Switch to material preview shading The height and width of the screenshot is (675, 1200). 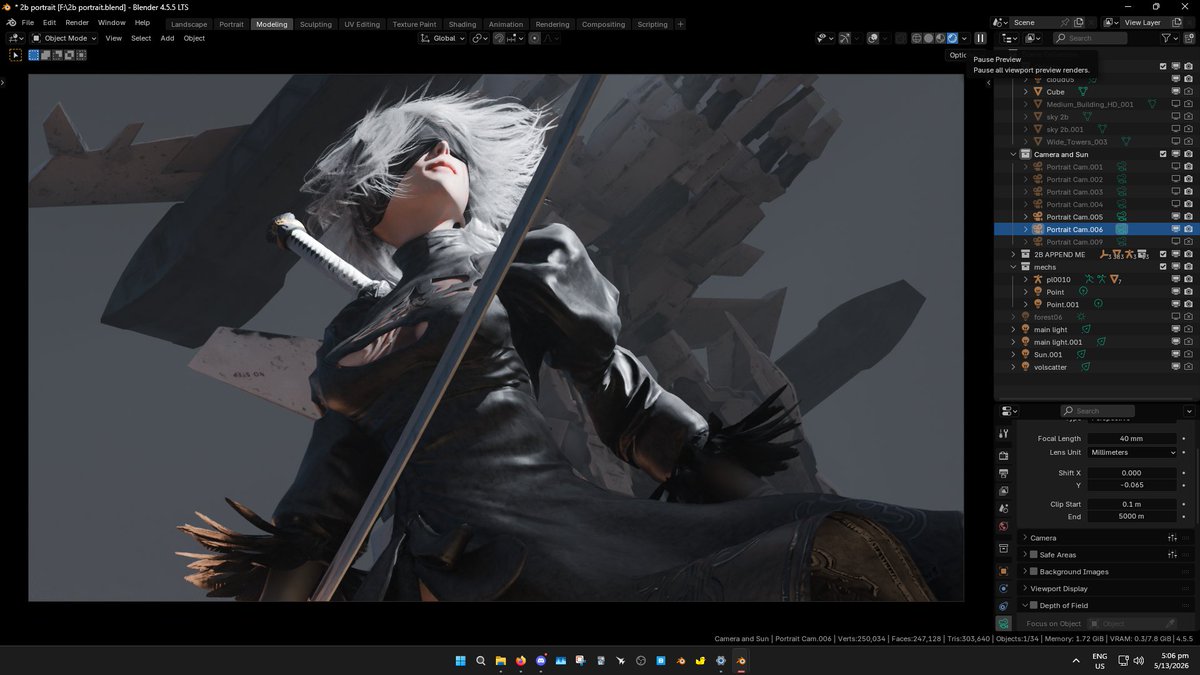pos(940,38)
